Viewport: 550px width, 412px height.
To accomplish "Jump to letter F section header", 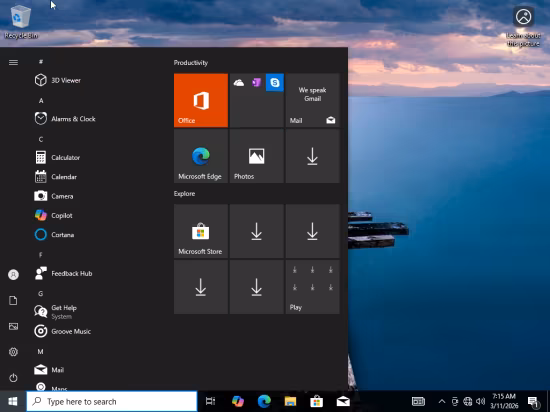I will click(41, 255).
